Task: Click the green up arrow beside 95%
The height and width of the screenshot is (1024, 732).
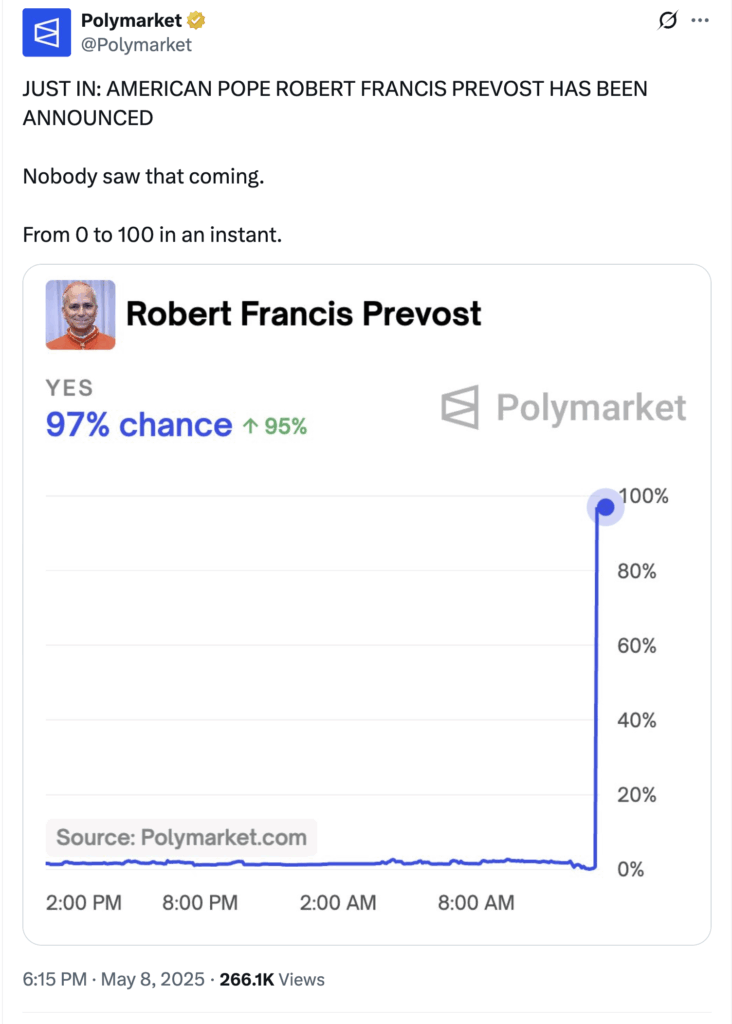Action: click(x=250, y=426)
